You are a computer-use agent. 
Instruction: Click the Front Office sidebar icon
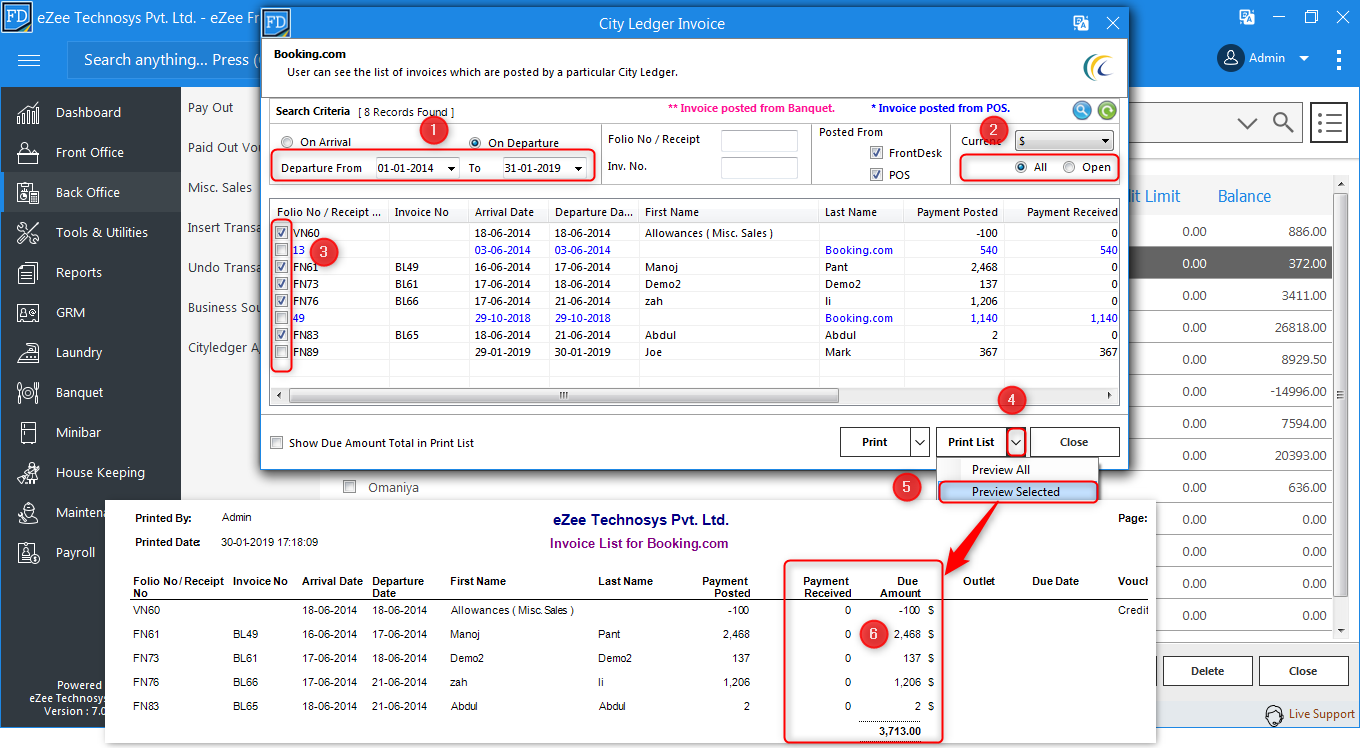[x=28, y=153]
